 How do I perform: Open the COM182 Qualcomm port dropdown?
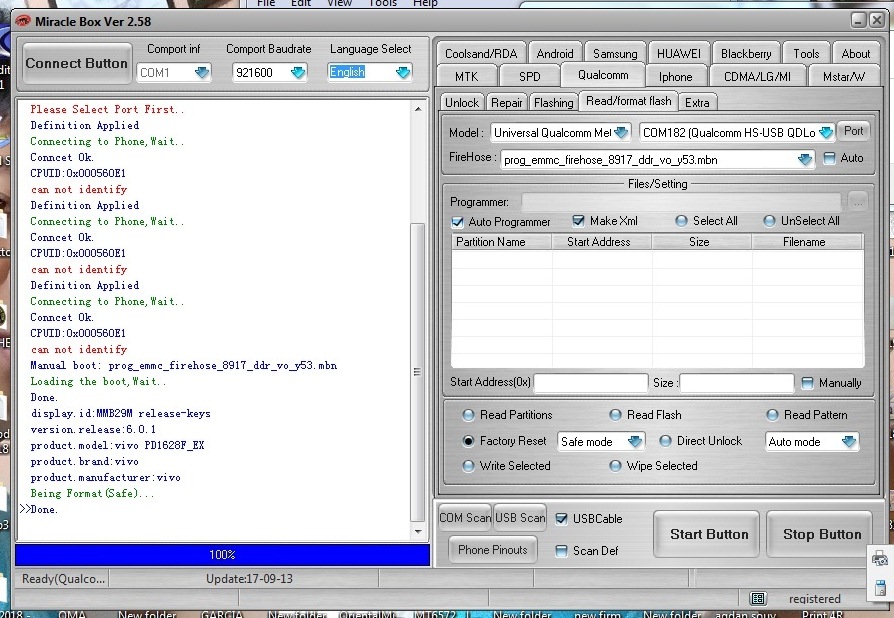(x=826, y=133)
